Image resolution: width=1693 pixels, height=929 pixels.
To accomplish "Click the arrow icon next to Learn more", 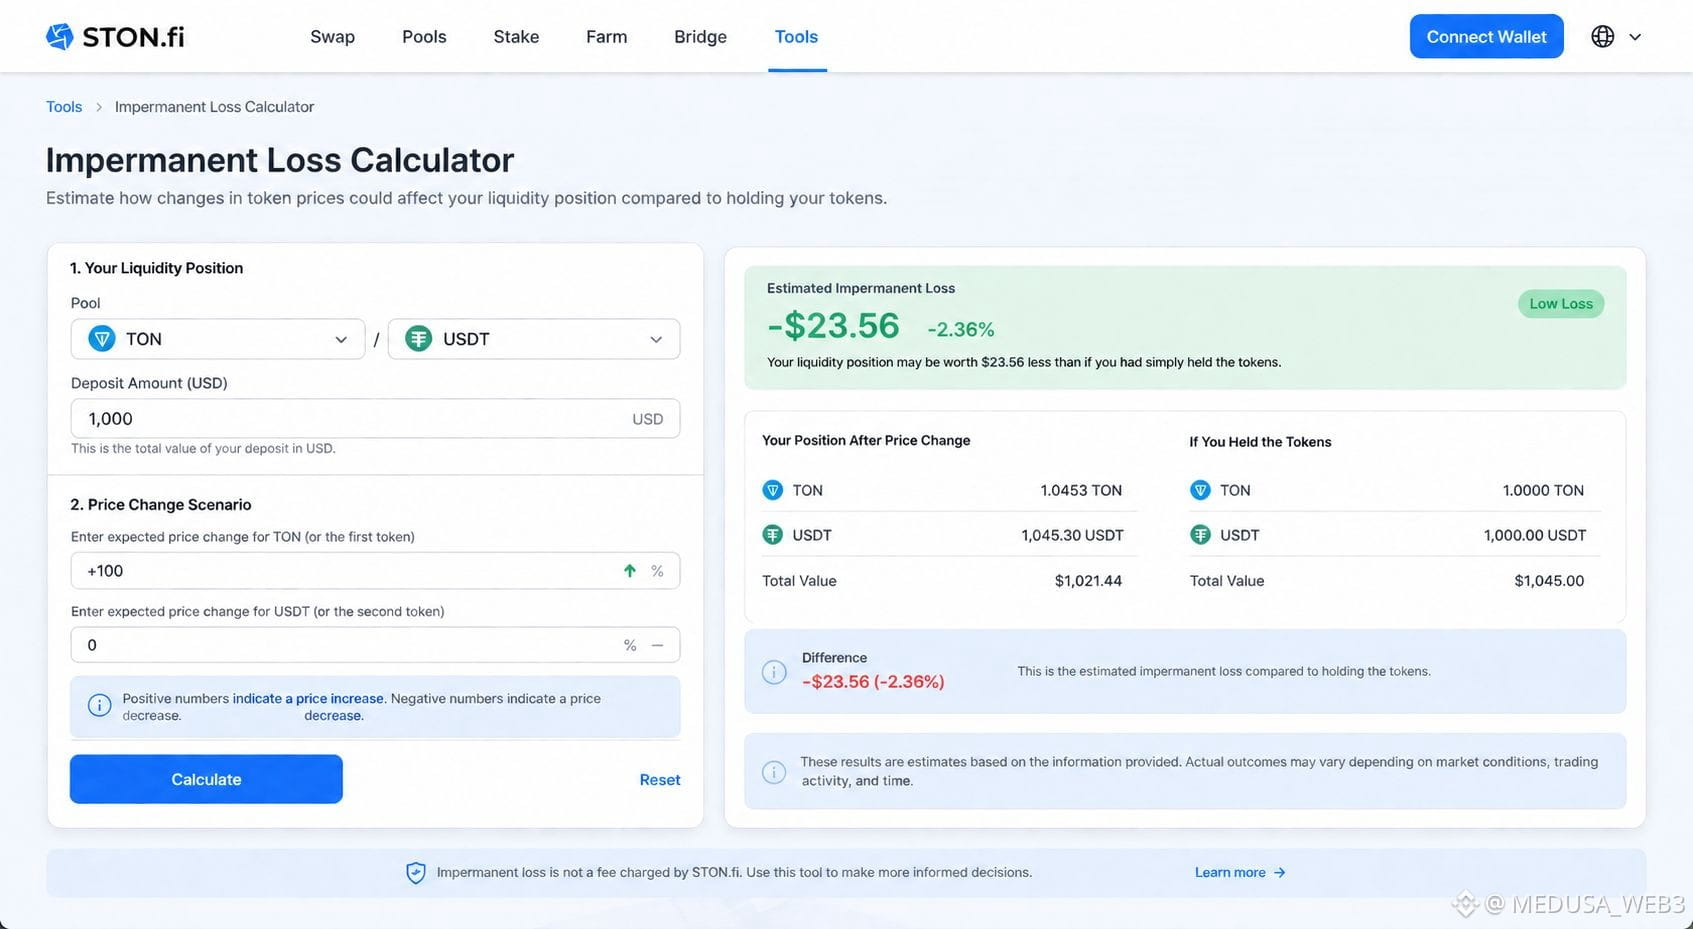I will pyautogui.click(x=1280, y=873).
